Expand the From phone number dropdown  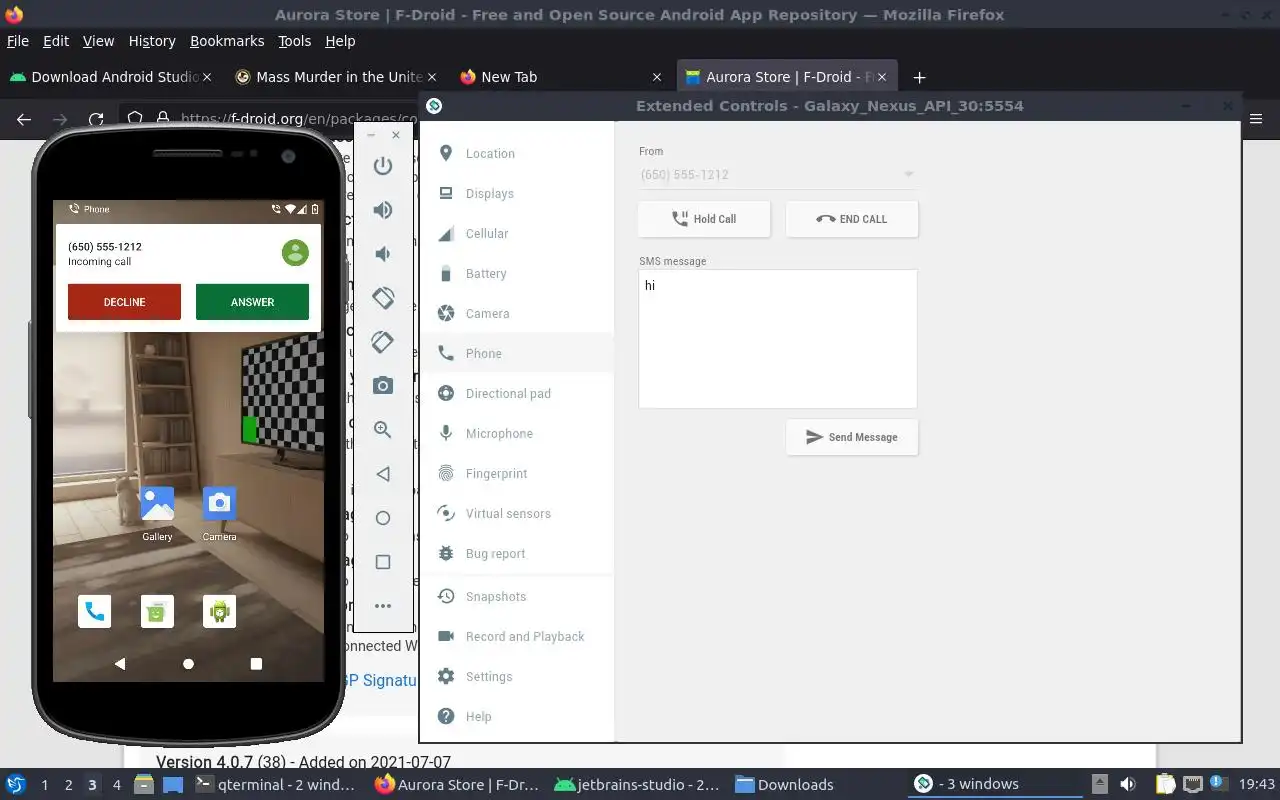coord(777,174)
